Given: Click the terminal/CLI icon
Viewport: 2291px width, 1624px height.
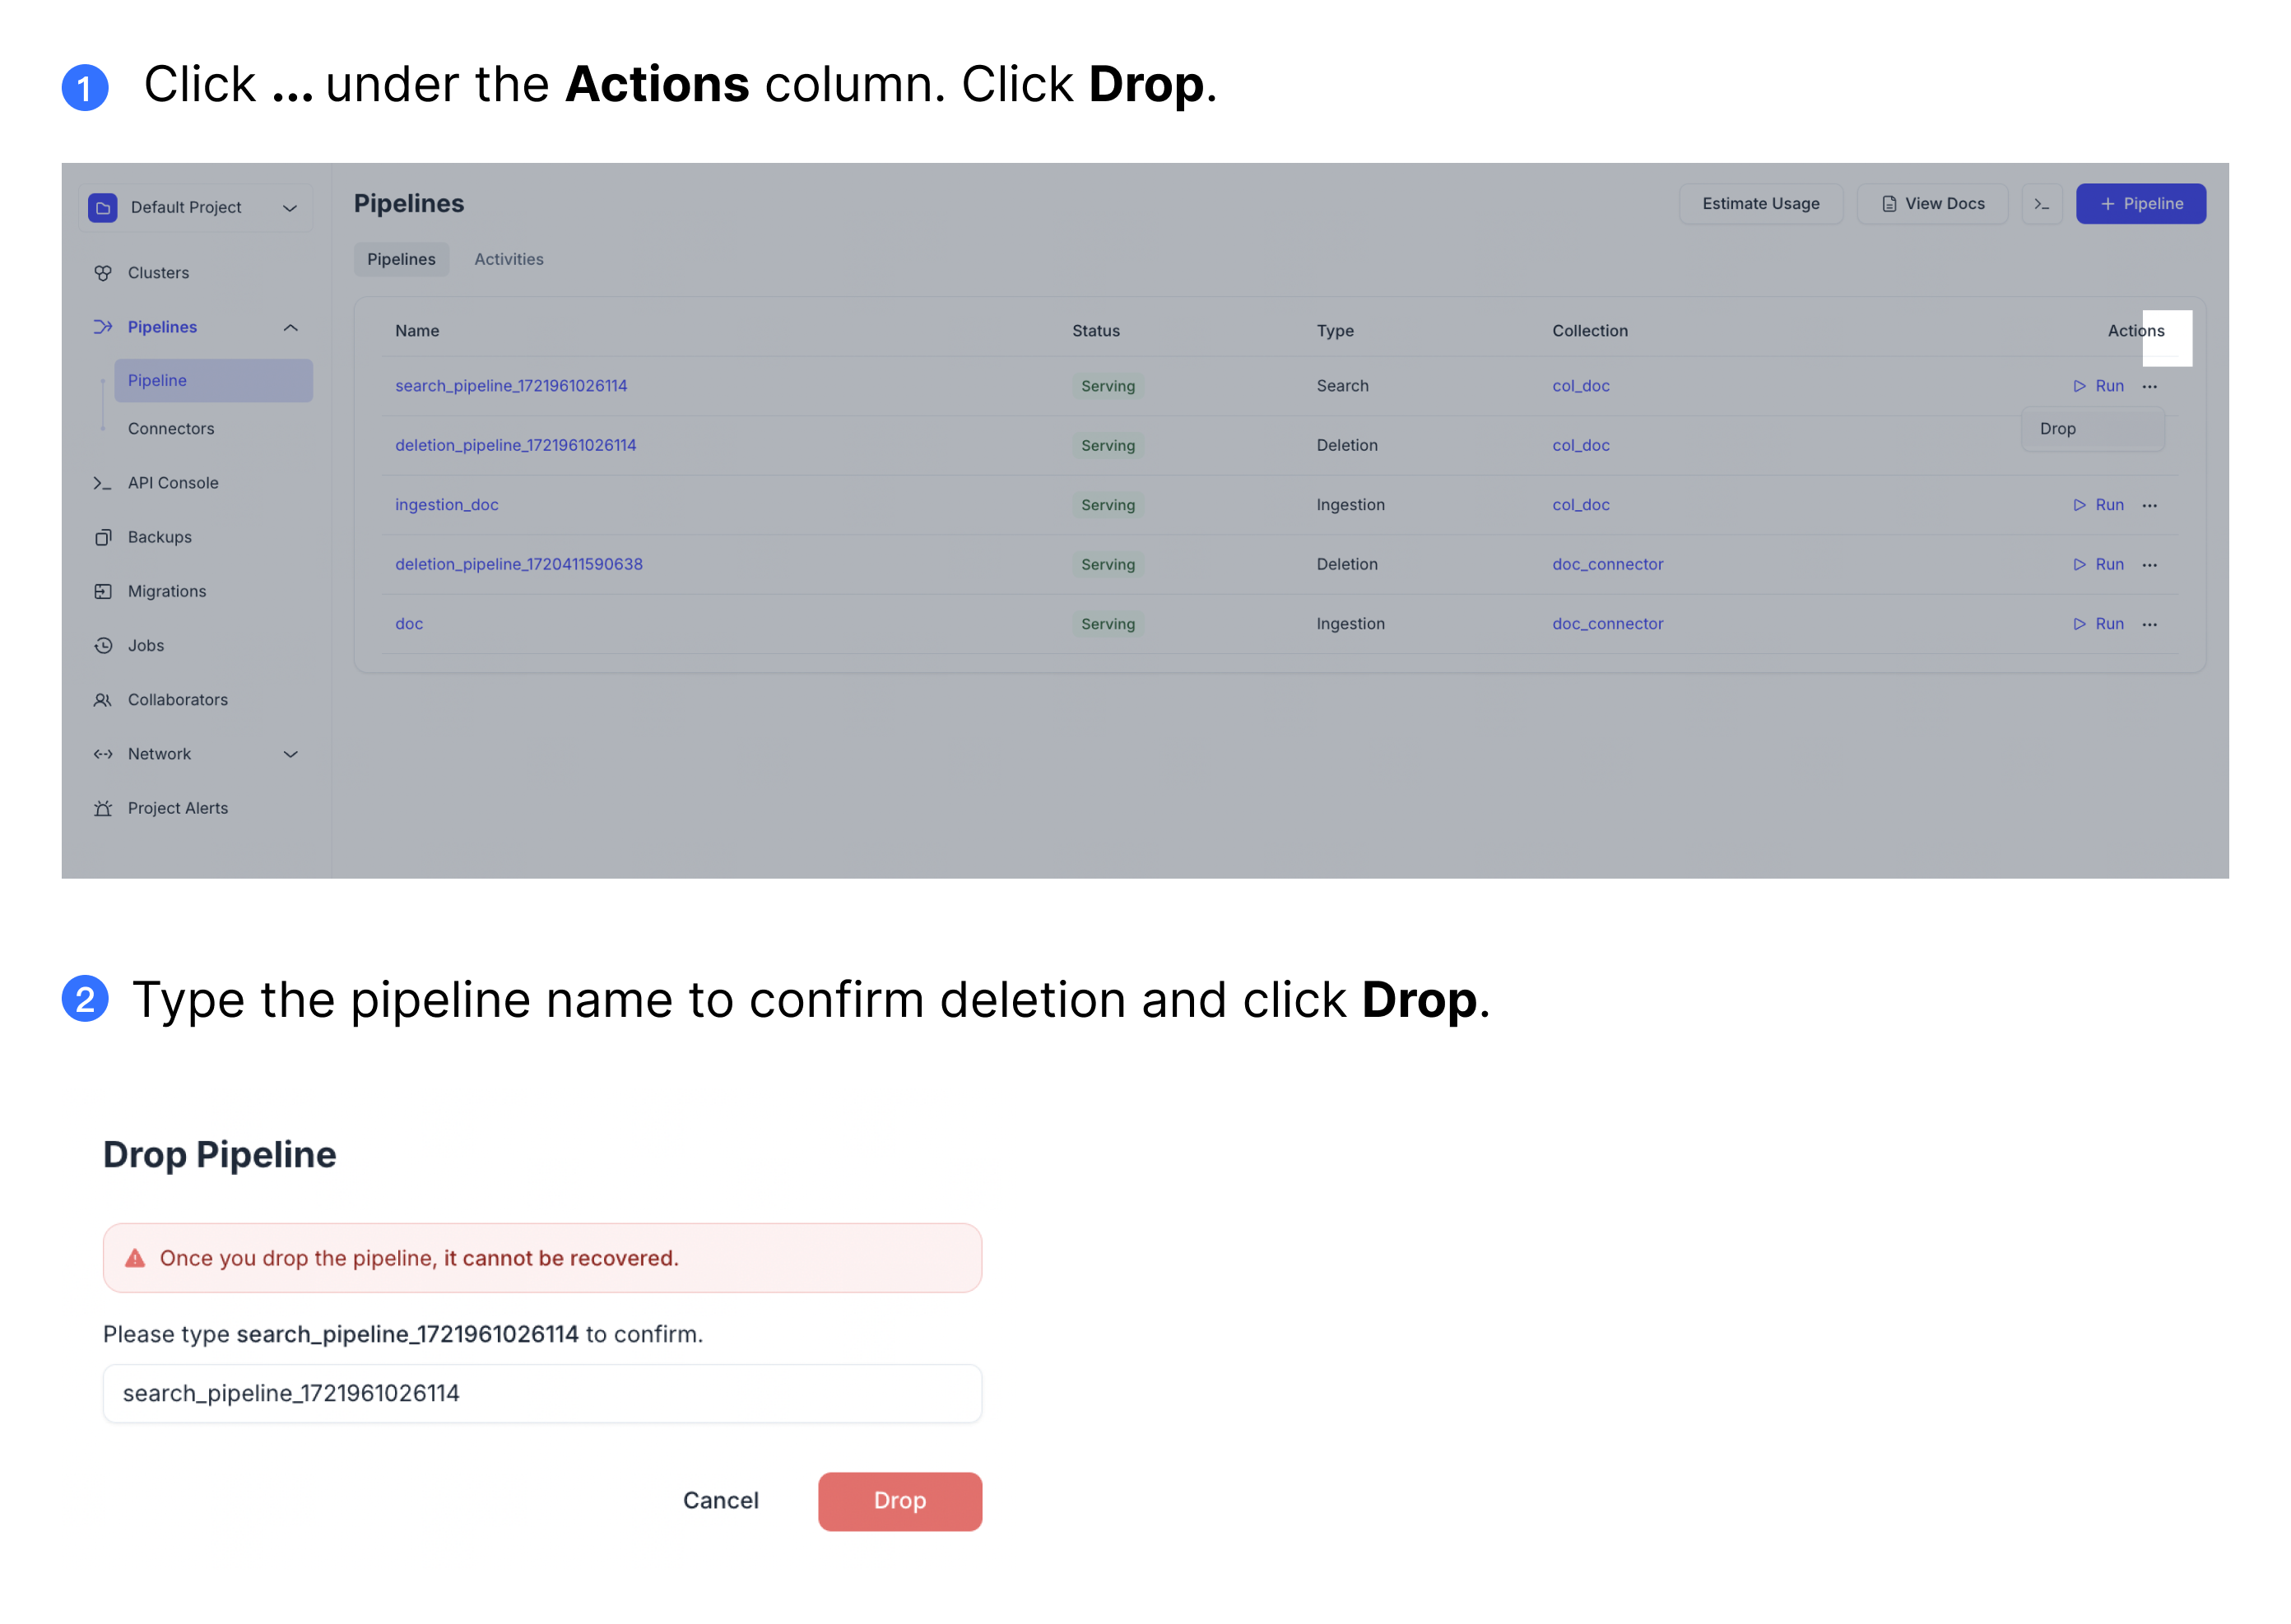Looking at the screenshot, I should point(2042,204).
